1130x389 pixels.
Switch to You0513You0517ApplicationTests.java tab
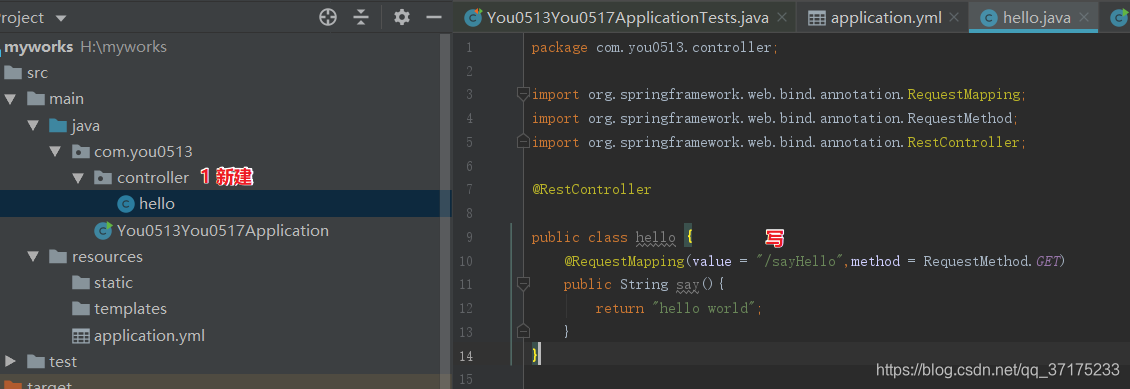627,17
